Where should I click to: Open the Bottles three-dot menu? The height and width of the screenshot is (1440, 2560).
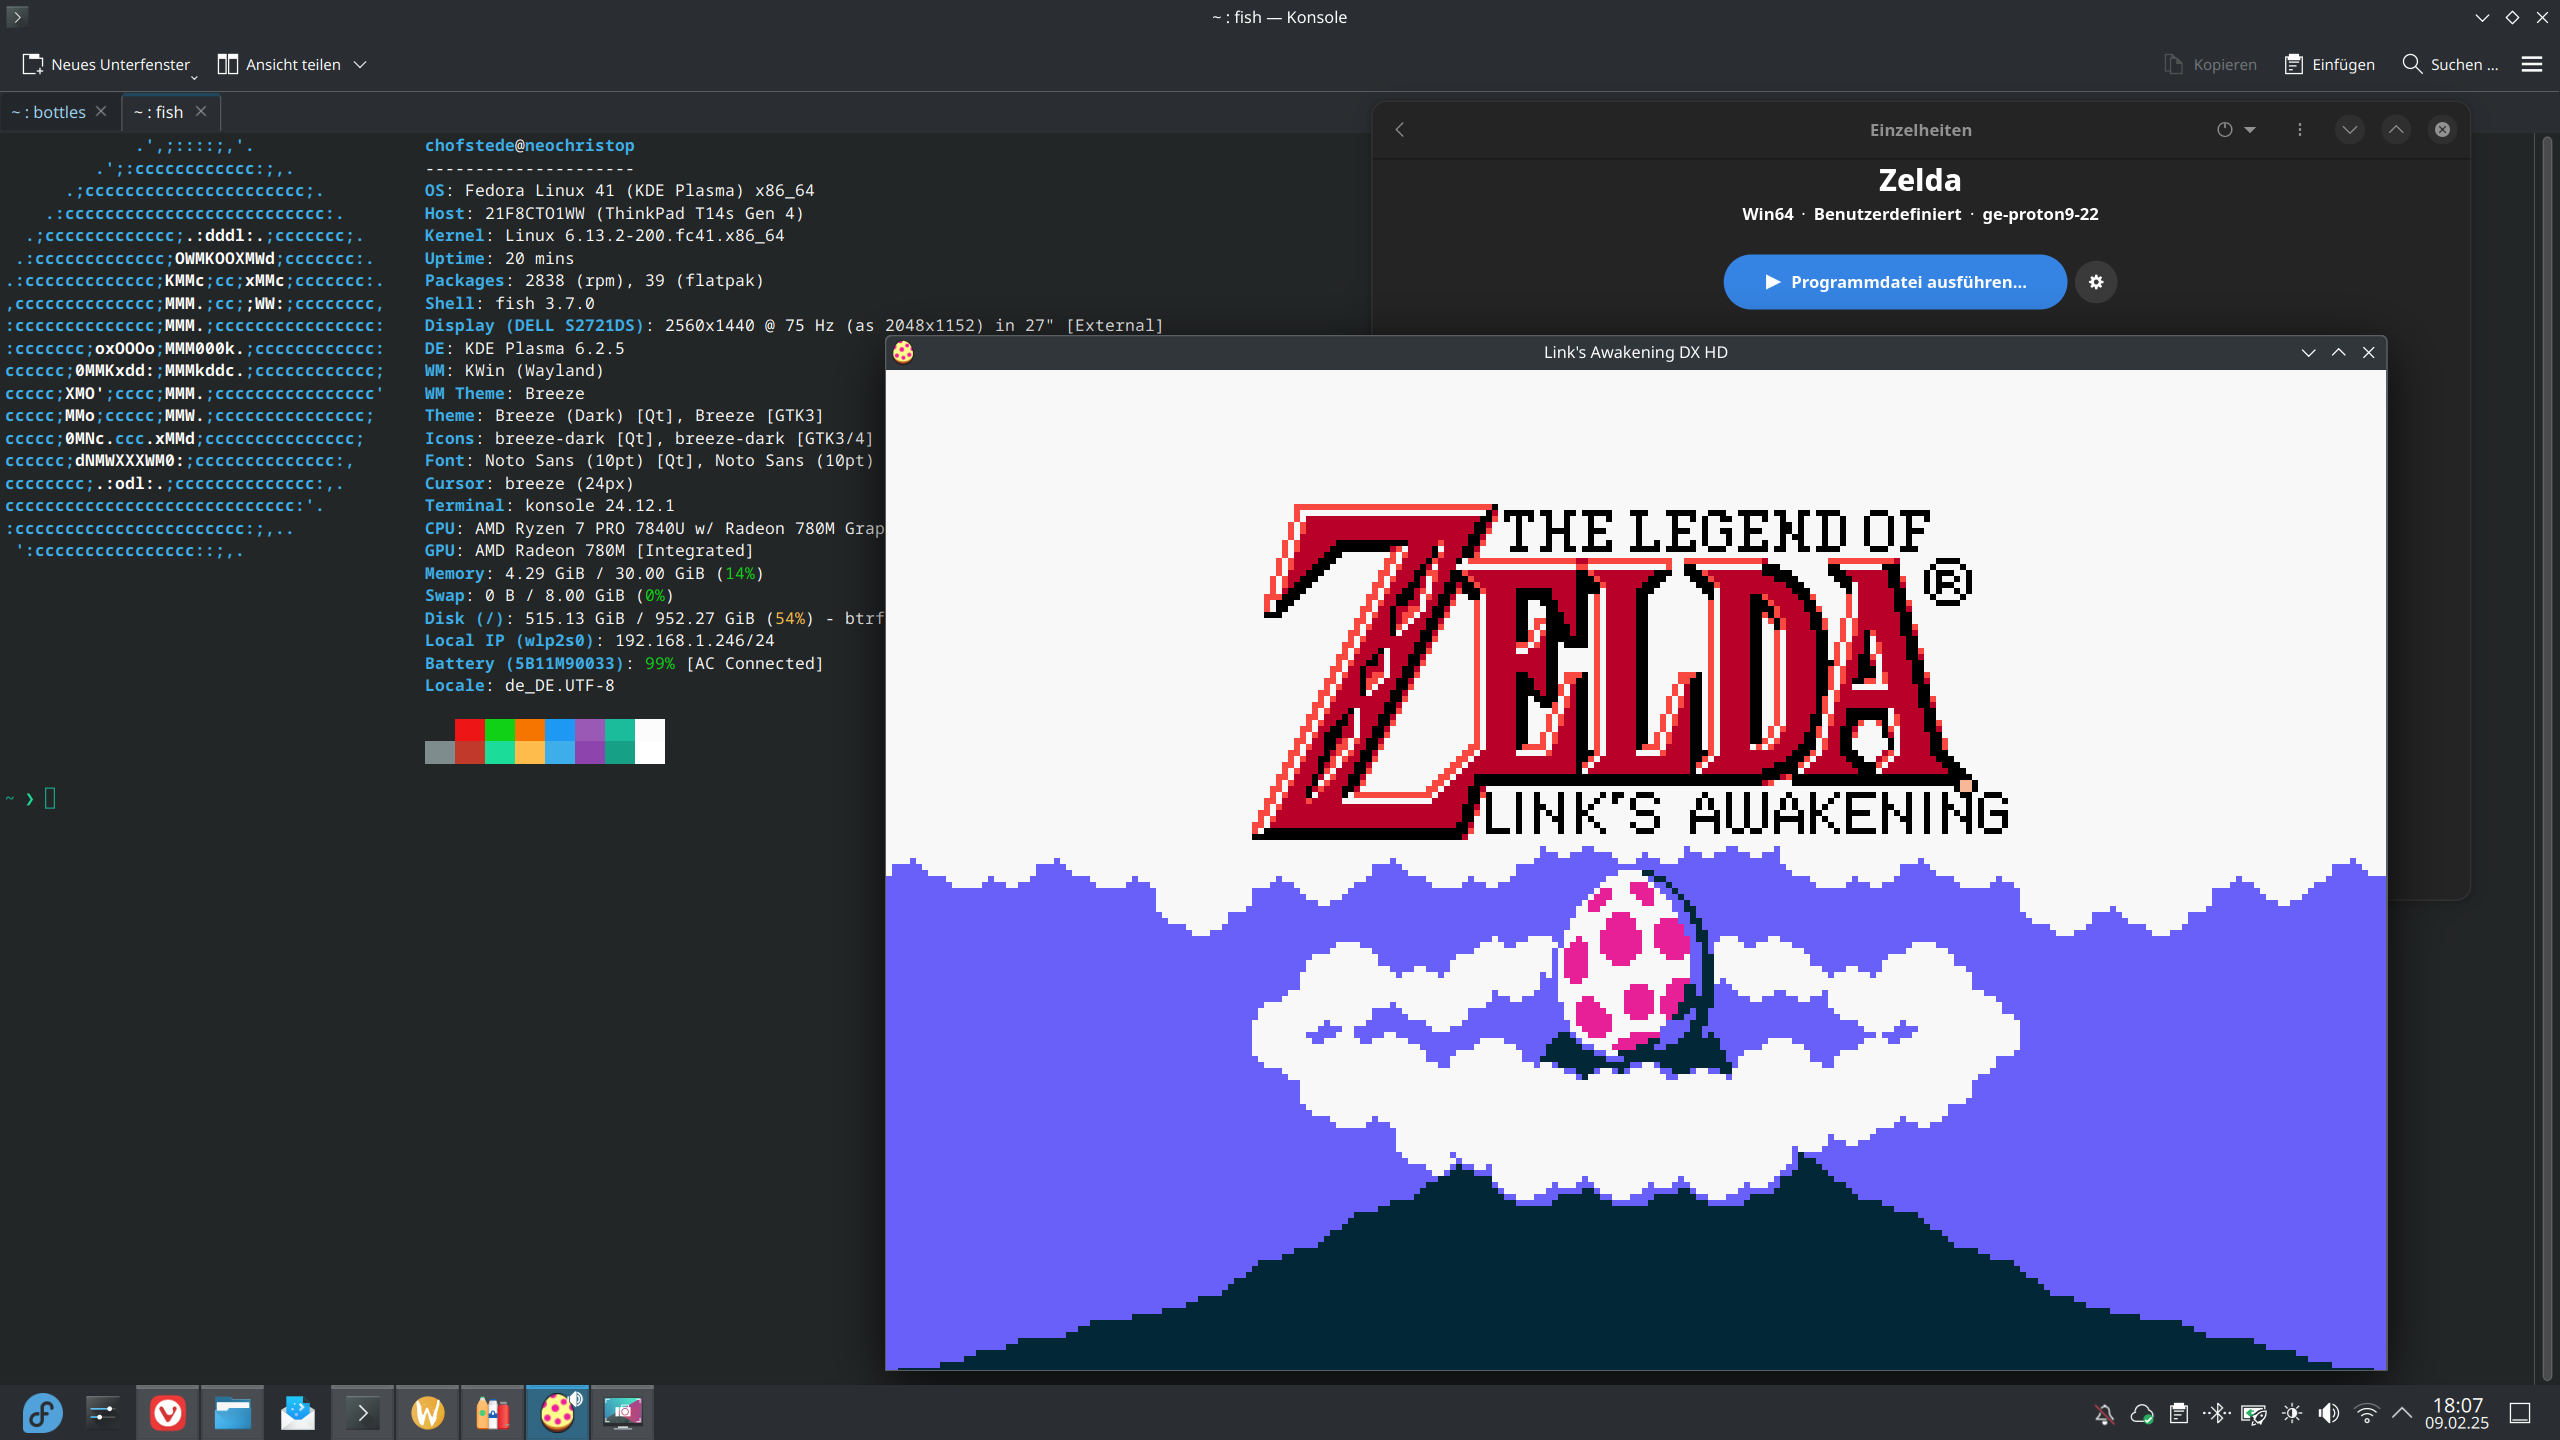click(2299, 130)
